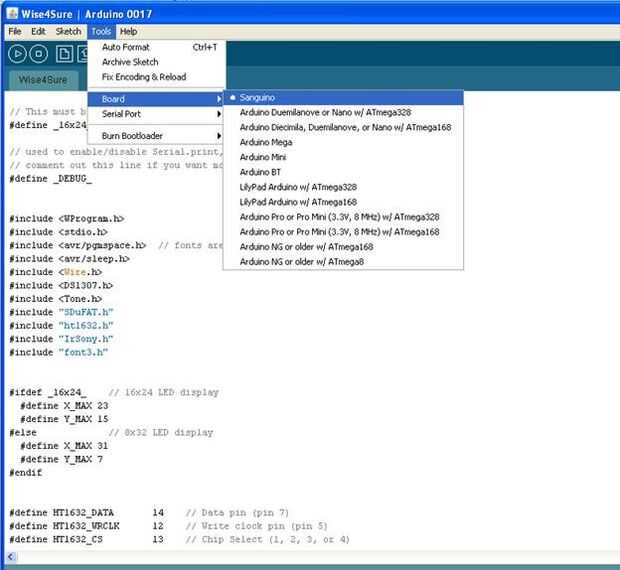620x570 pixels.
Task: Choose Auto Format from Tools menu
Action: (157, 47)
